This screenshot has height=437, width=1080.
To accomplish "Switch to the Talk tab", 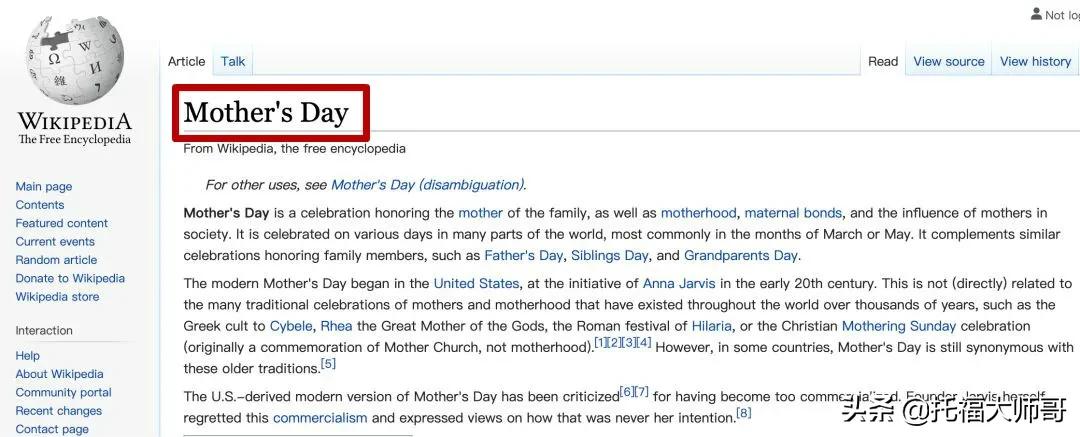I will coord(233,61).
